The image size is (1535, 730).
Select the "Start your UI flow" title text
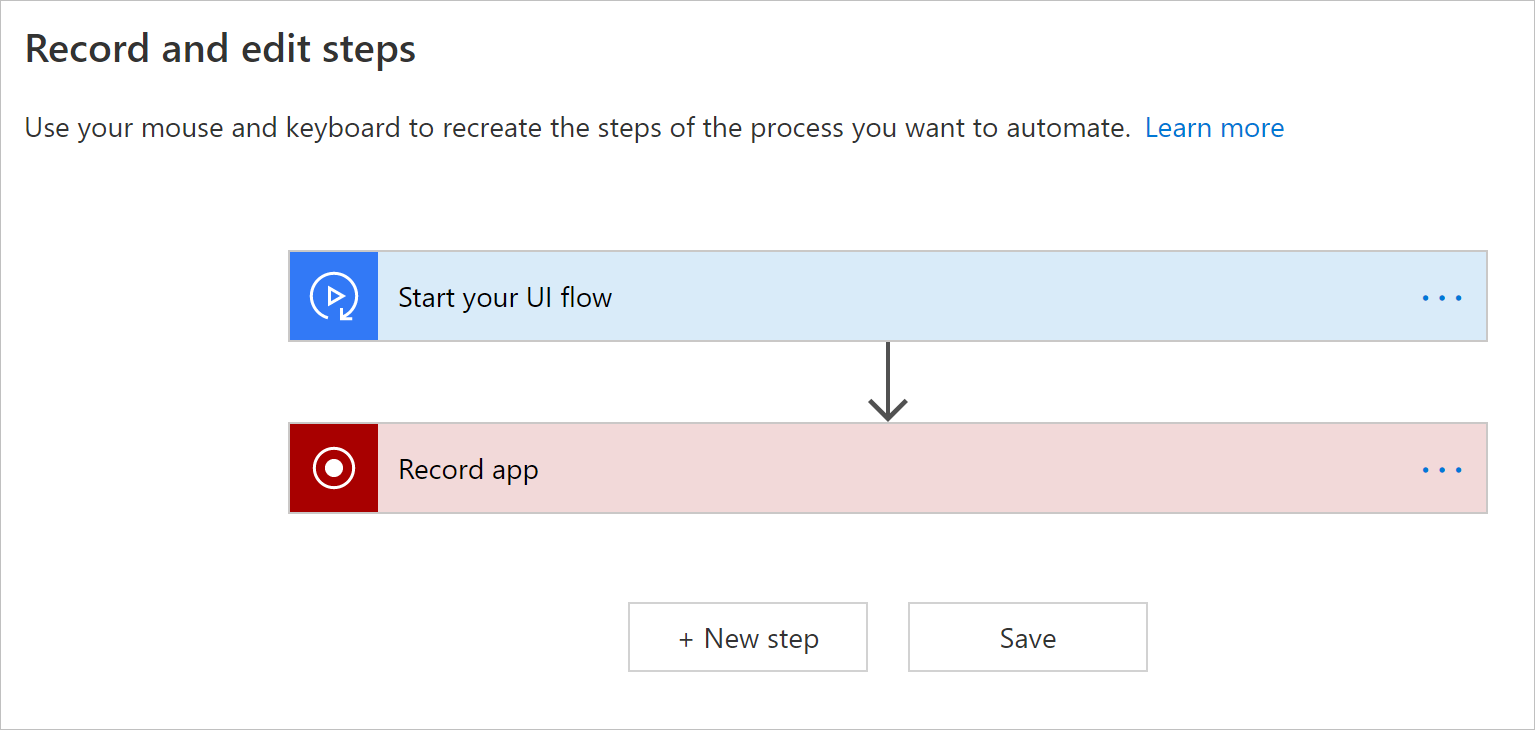[x=505, y=298]
